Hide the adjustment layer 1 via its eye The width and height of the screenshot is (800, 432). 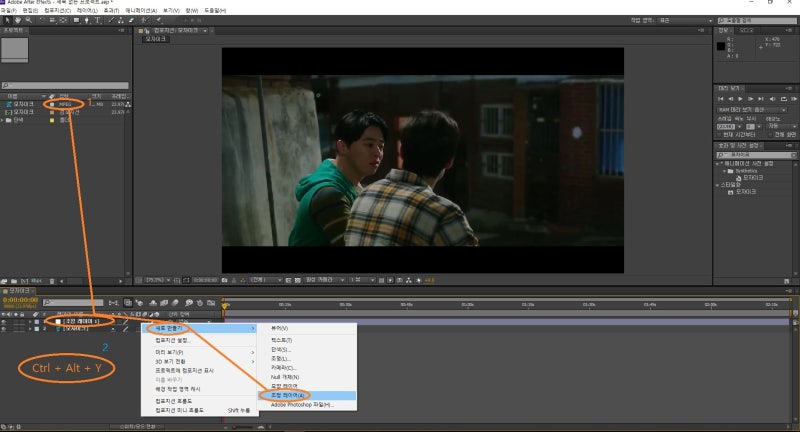[4, 322]
